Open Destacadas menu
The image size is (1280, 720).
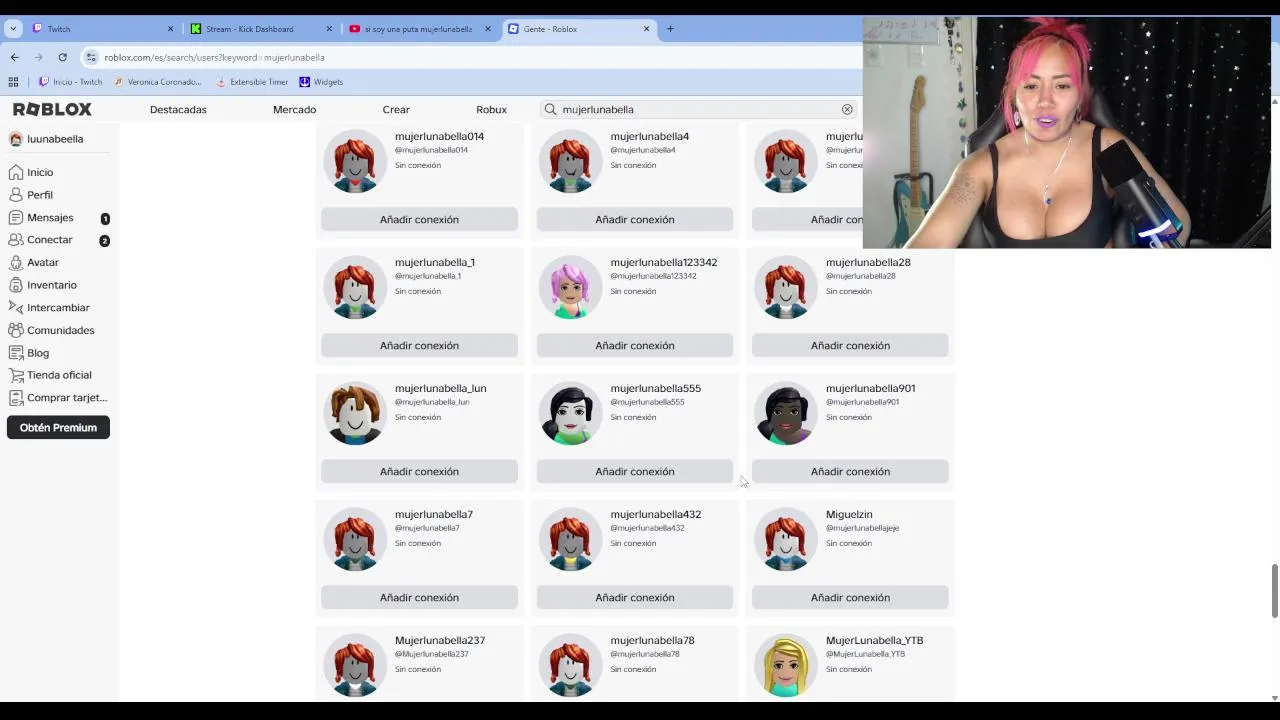point(178,109)
